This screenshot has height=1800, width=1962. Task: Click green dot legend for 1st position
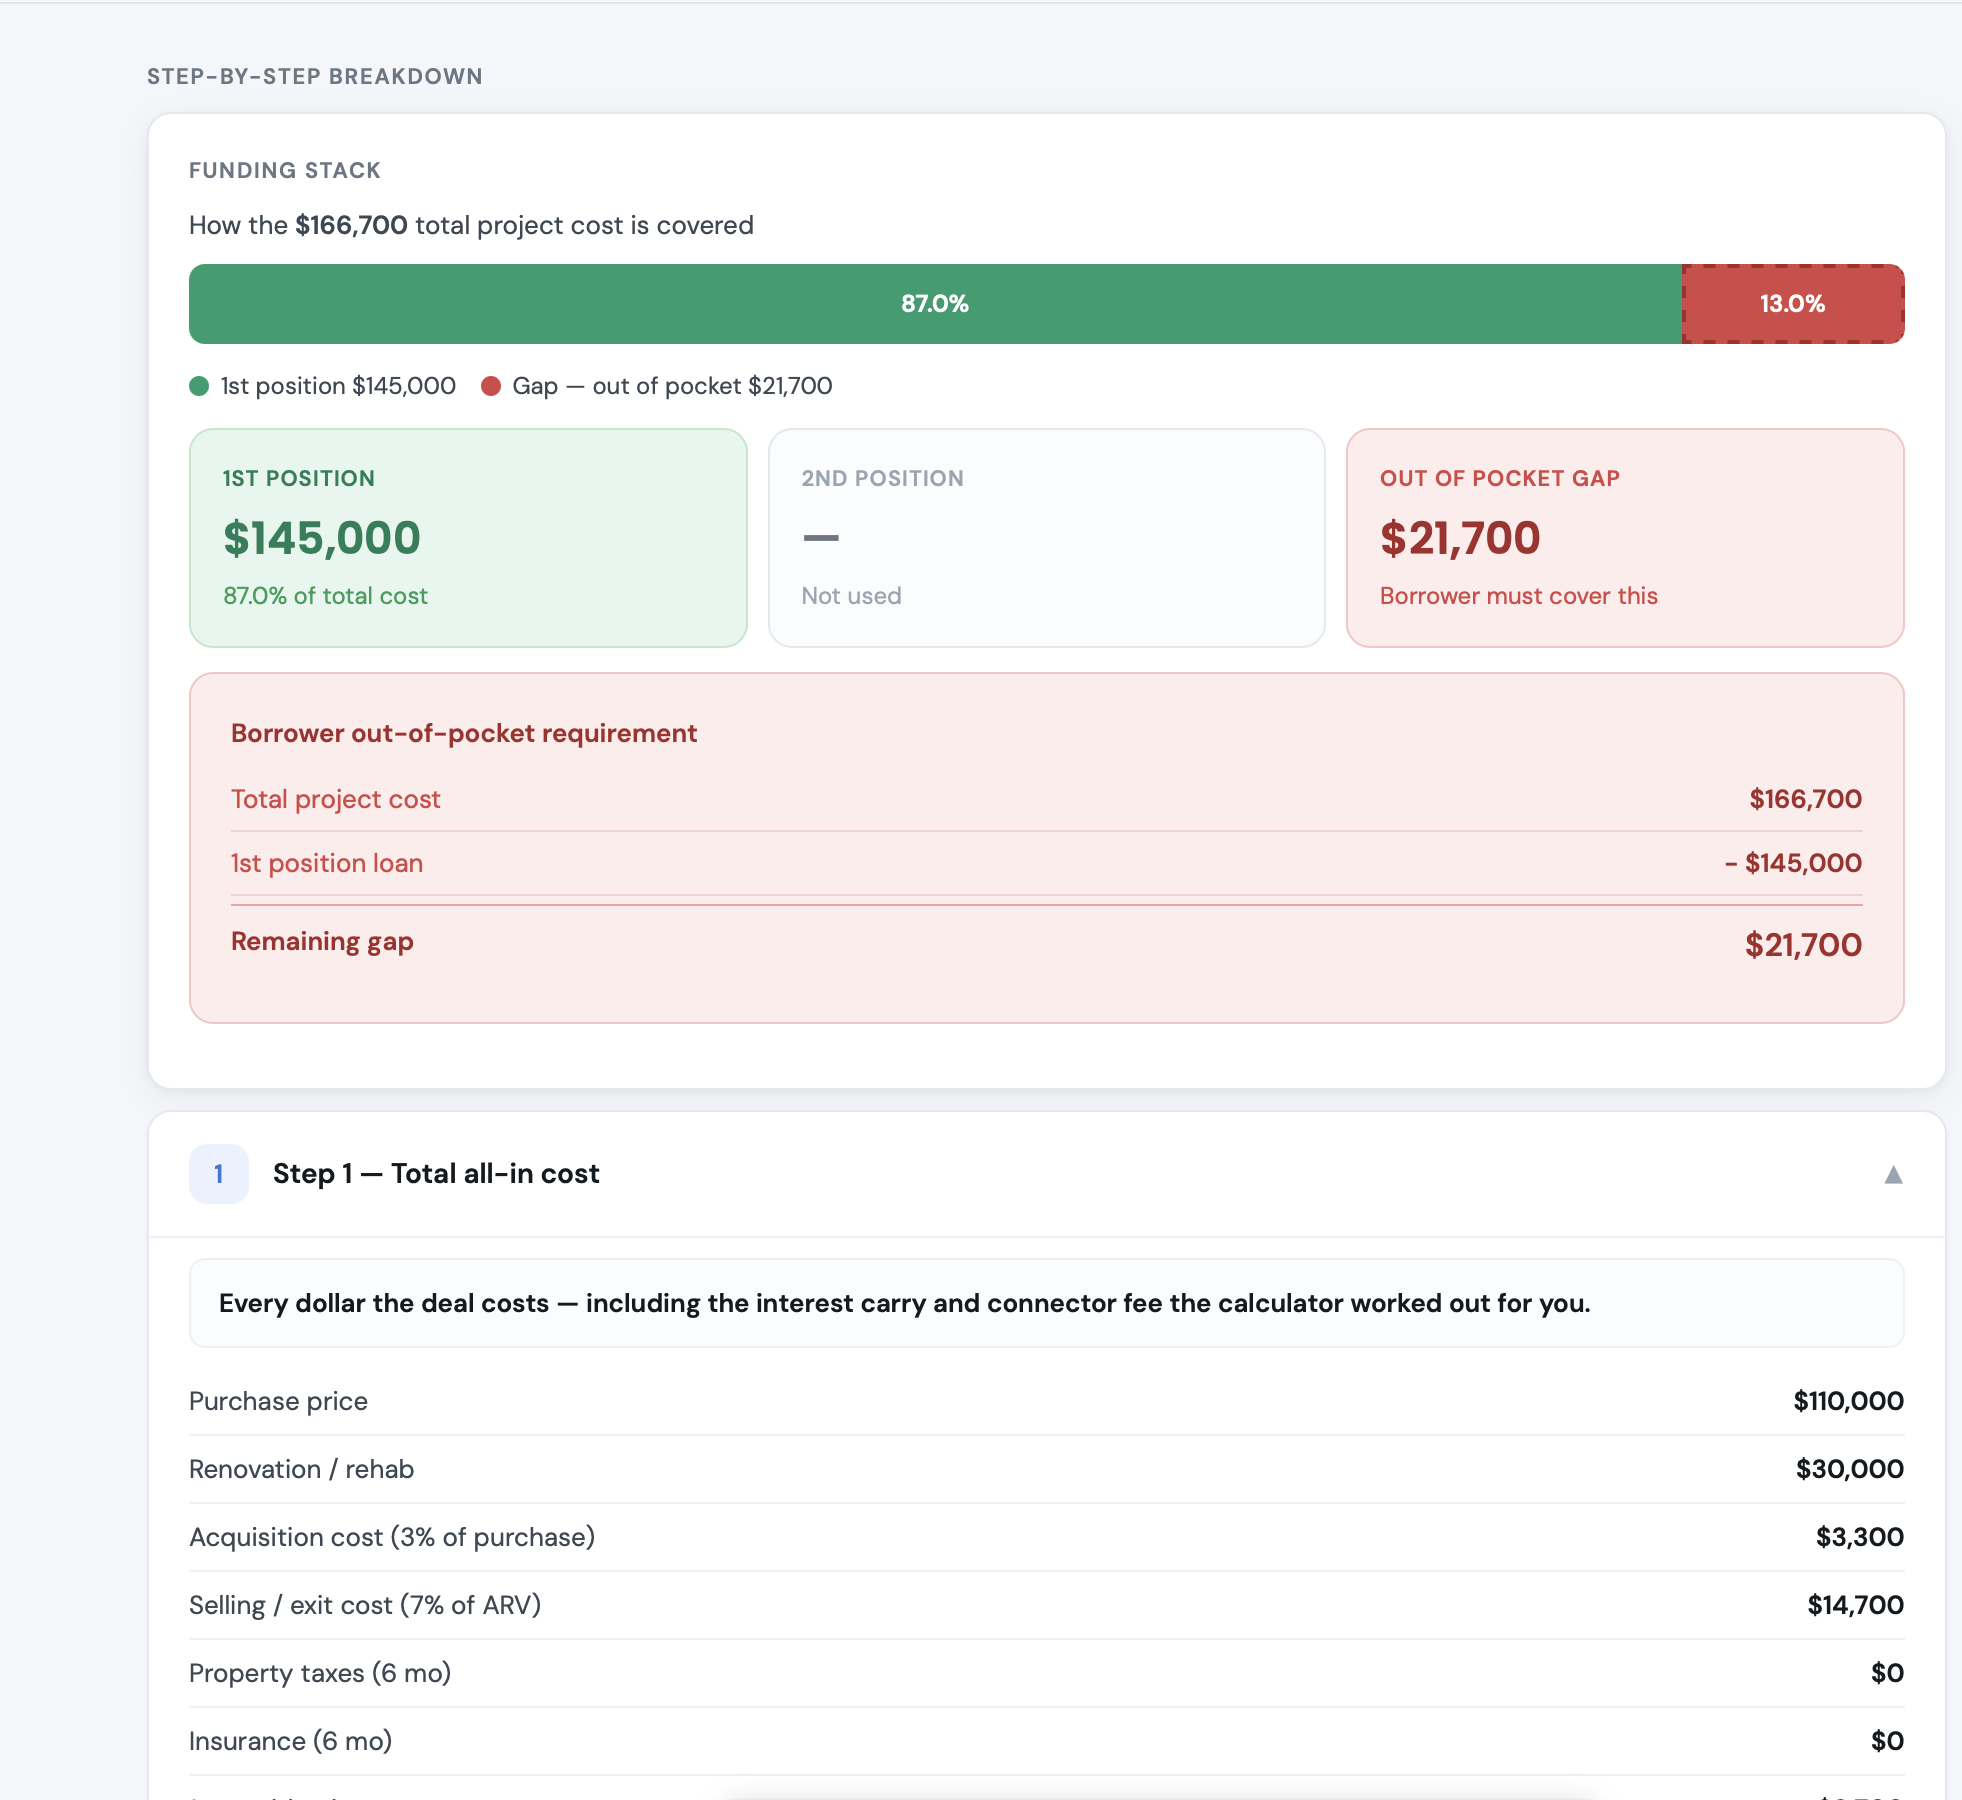coord(199,386)
